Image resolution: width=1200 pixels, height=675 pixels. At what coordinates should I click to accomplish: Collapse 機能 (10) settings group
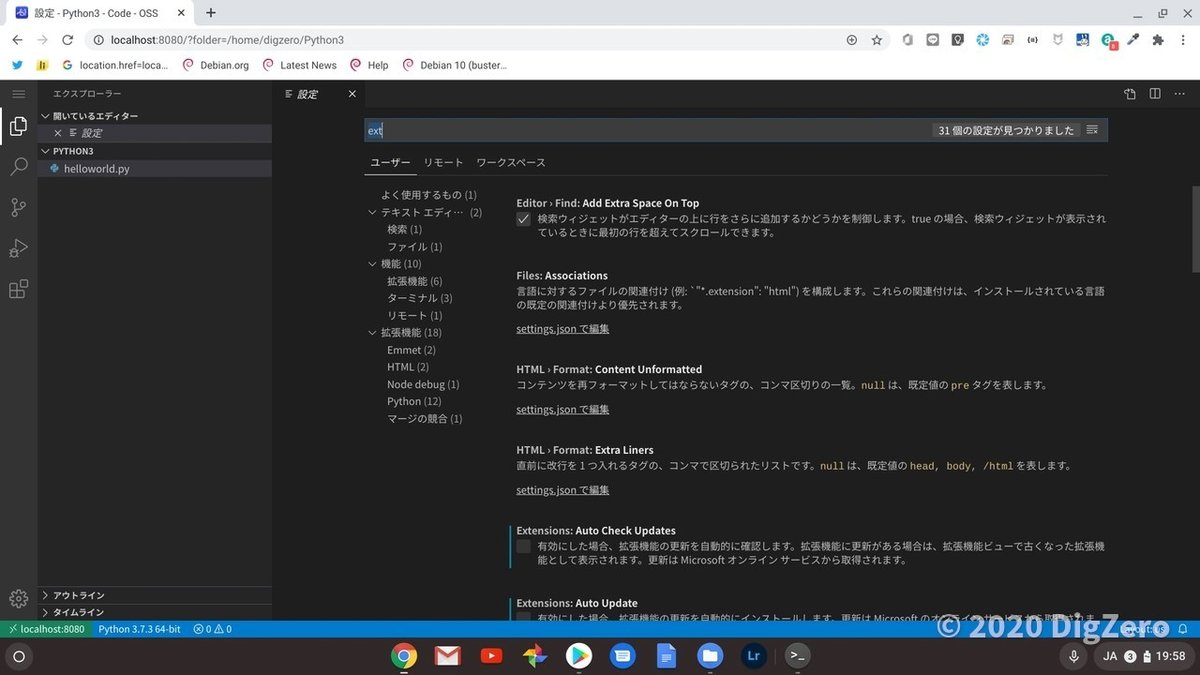[373, 264]
